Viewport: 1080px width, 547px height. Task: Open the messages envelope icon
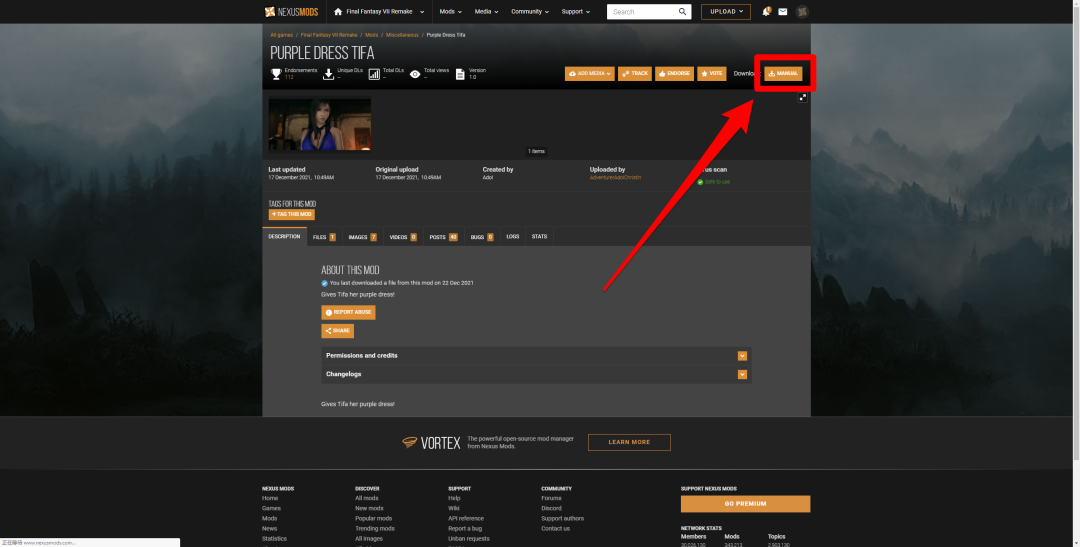(x=783, y=12)
